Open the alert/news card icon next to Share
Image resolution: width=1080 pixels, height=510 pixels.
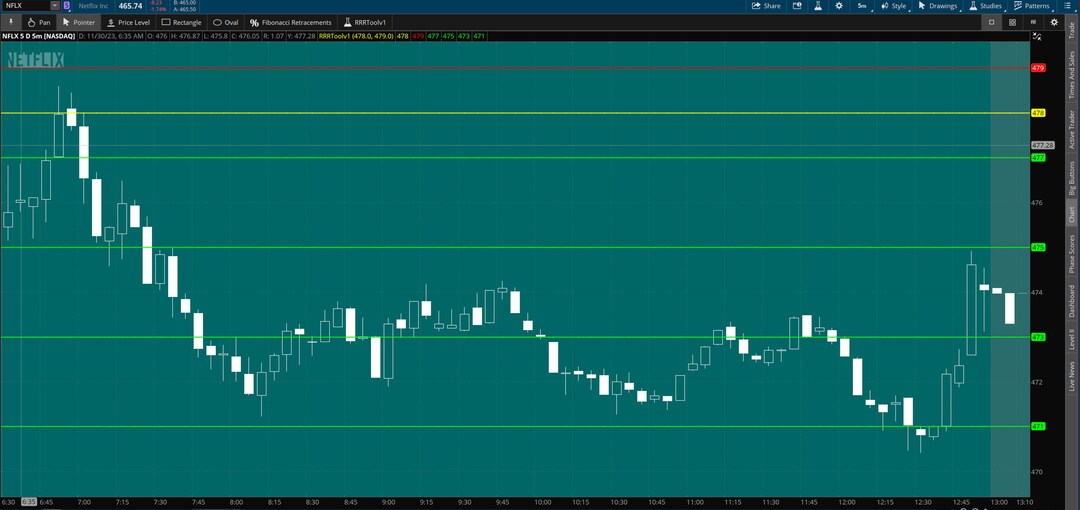[x=797, y=6]
